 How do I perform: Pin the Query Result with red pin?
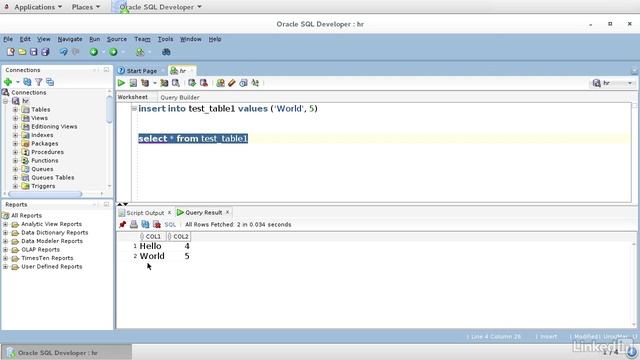point(122,224)
